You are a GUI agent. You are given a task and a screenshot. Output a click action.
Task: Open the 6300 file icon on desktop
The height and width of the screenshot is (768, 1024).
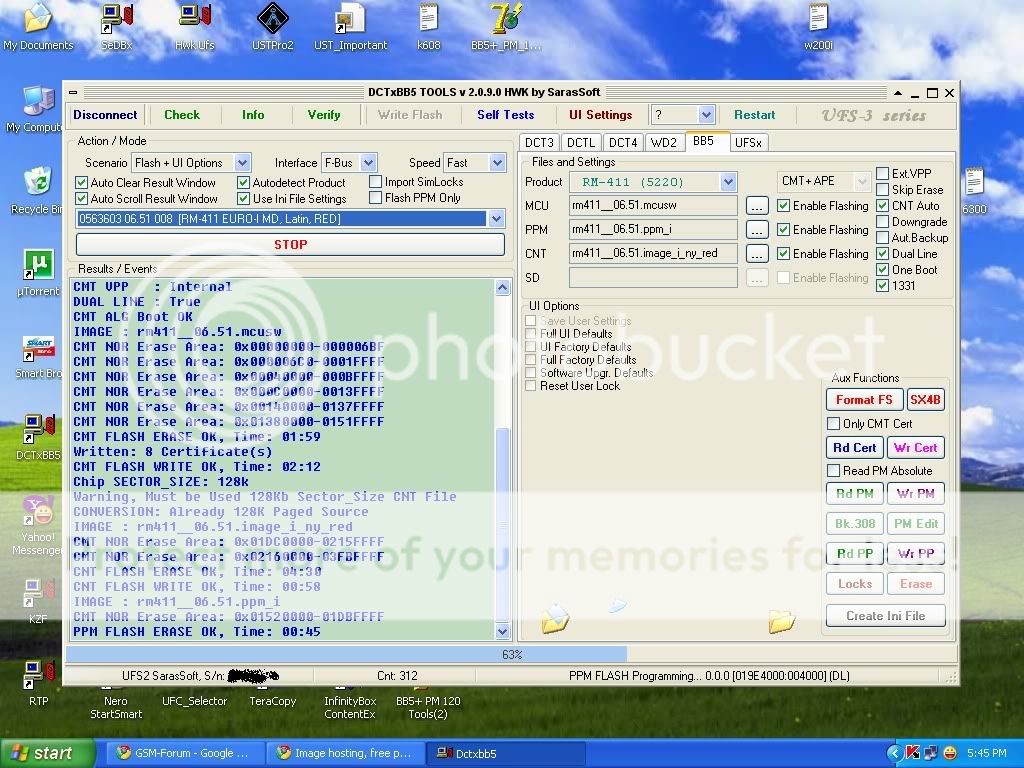pyautogui.click(x=974, y=191)
